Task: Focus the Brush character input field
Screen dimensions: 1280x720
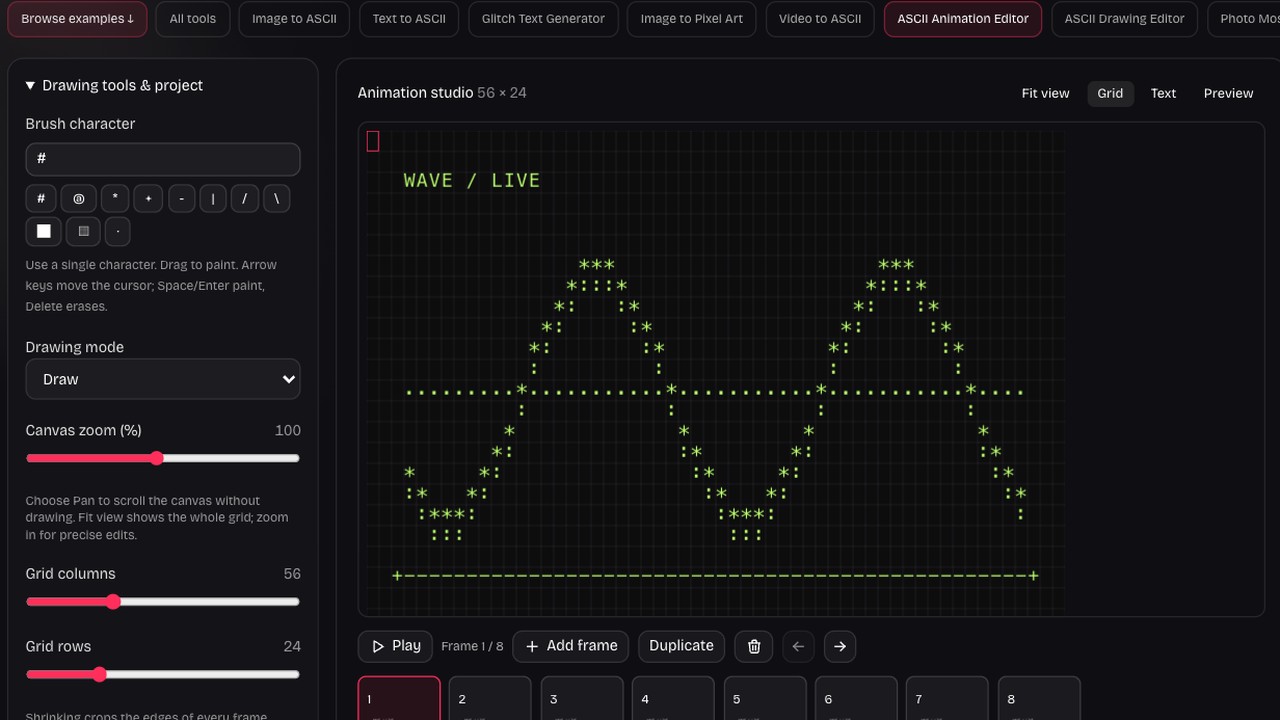Action: pos(163,160)
